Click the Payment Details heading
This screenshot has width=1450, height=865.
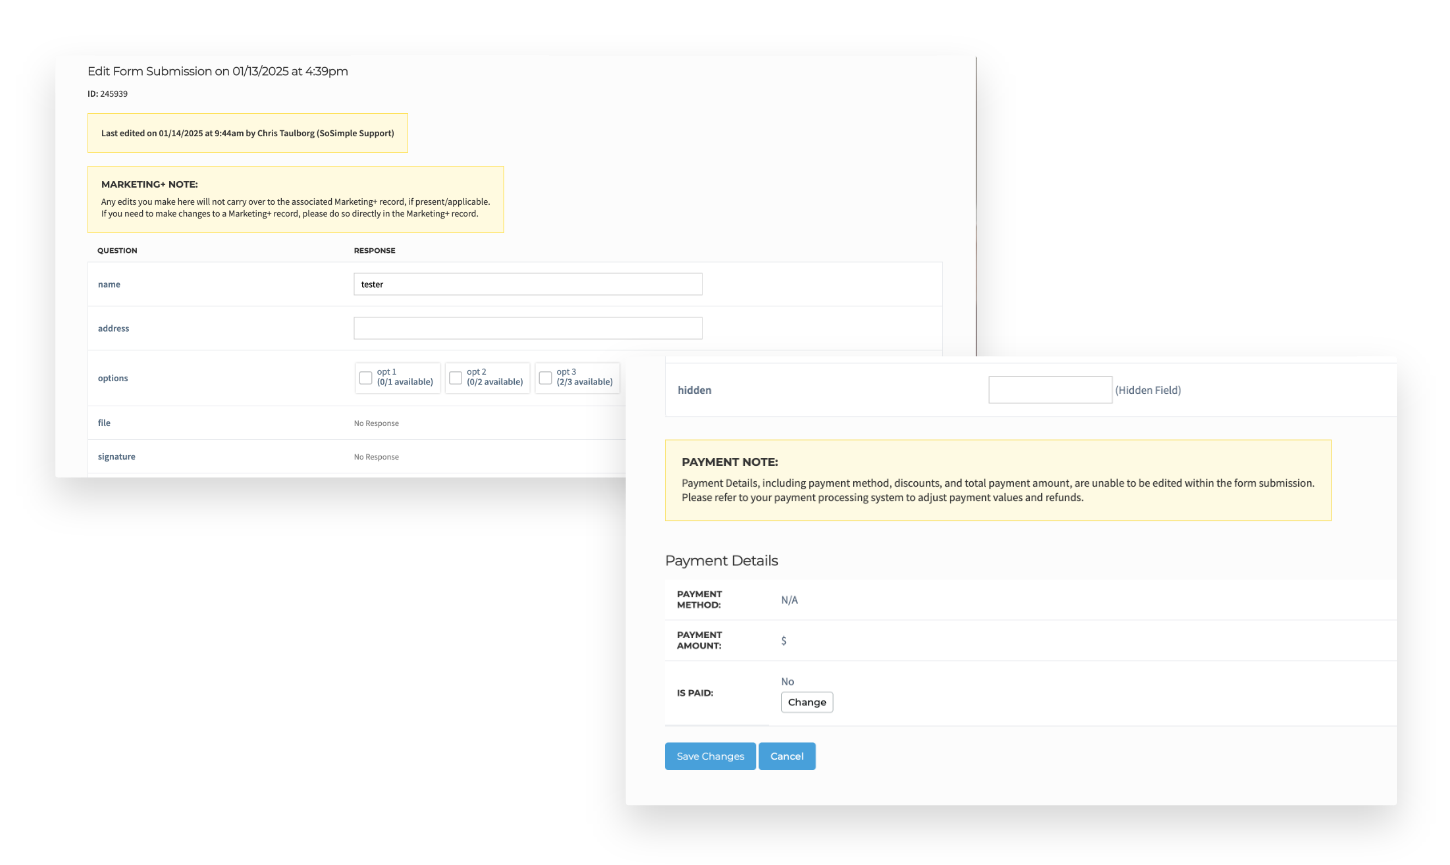pyautogui.click(x=721, y=560)
